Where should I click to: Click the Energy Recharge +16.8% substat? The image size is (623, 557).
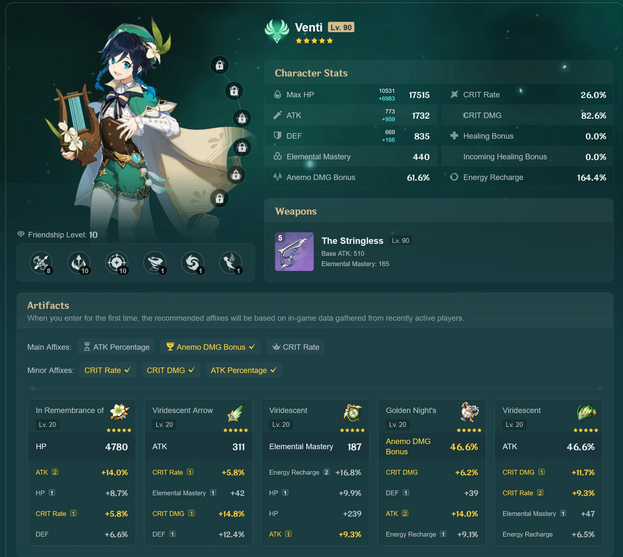[315, 472]
